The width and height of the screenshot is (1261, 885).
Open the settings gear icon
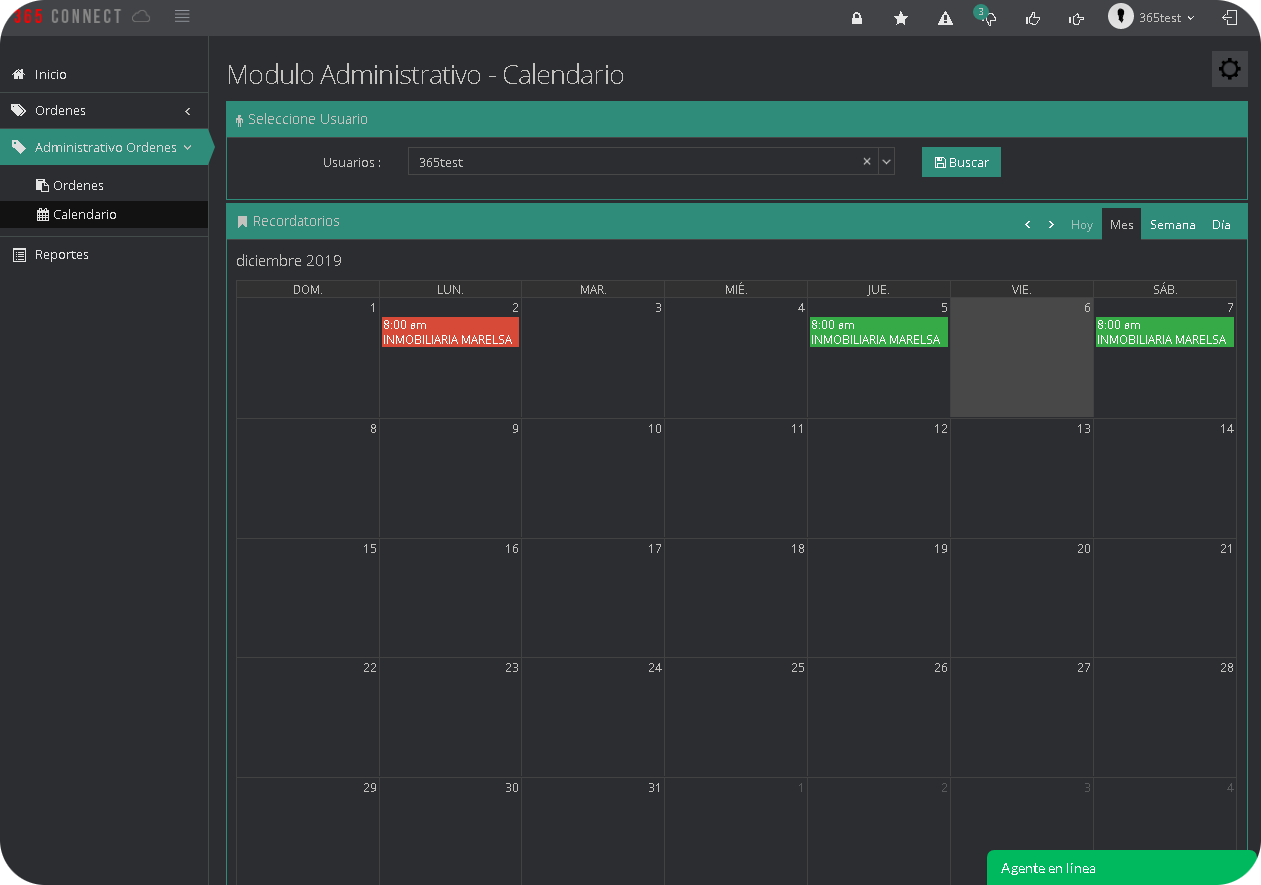click(x=1229, y=69)
